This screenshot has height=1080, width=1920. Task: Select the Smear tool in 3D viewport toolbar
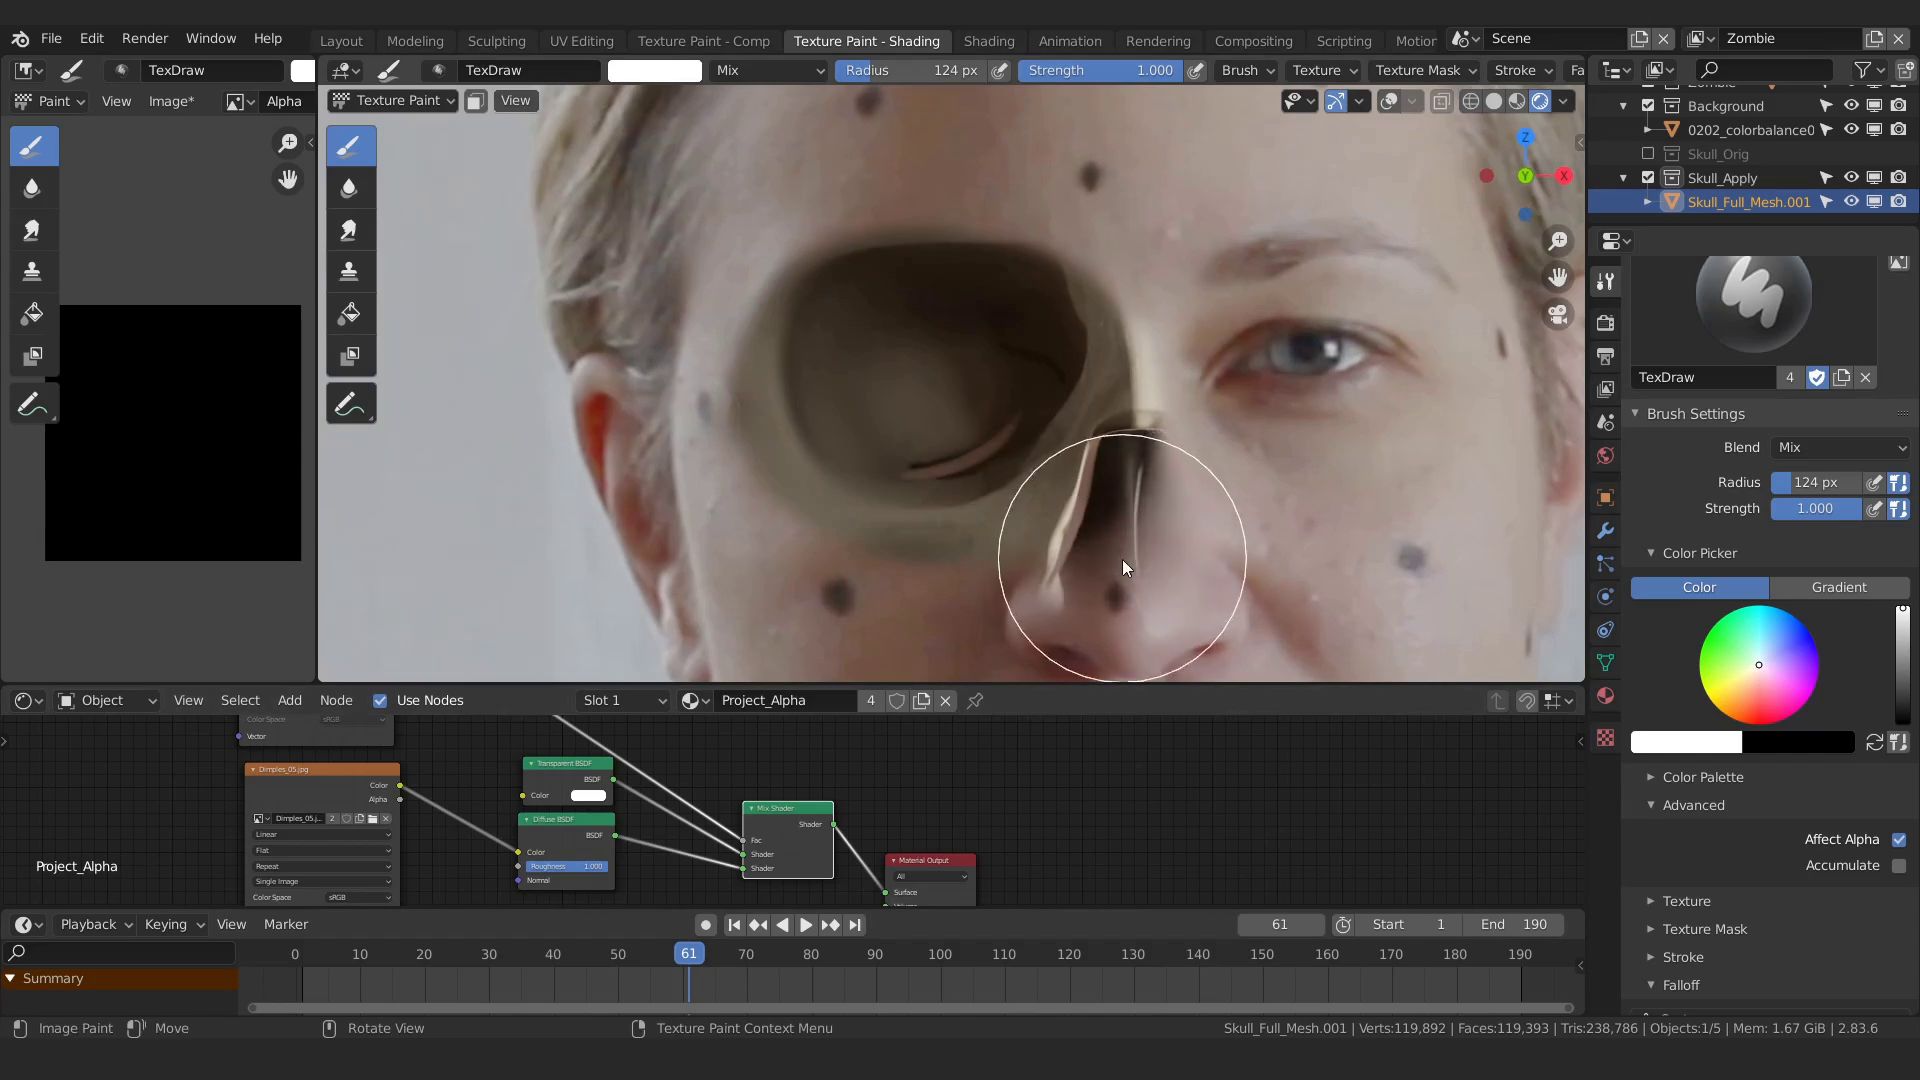(349, 230)
